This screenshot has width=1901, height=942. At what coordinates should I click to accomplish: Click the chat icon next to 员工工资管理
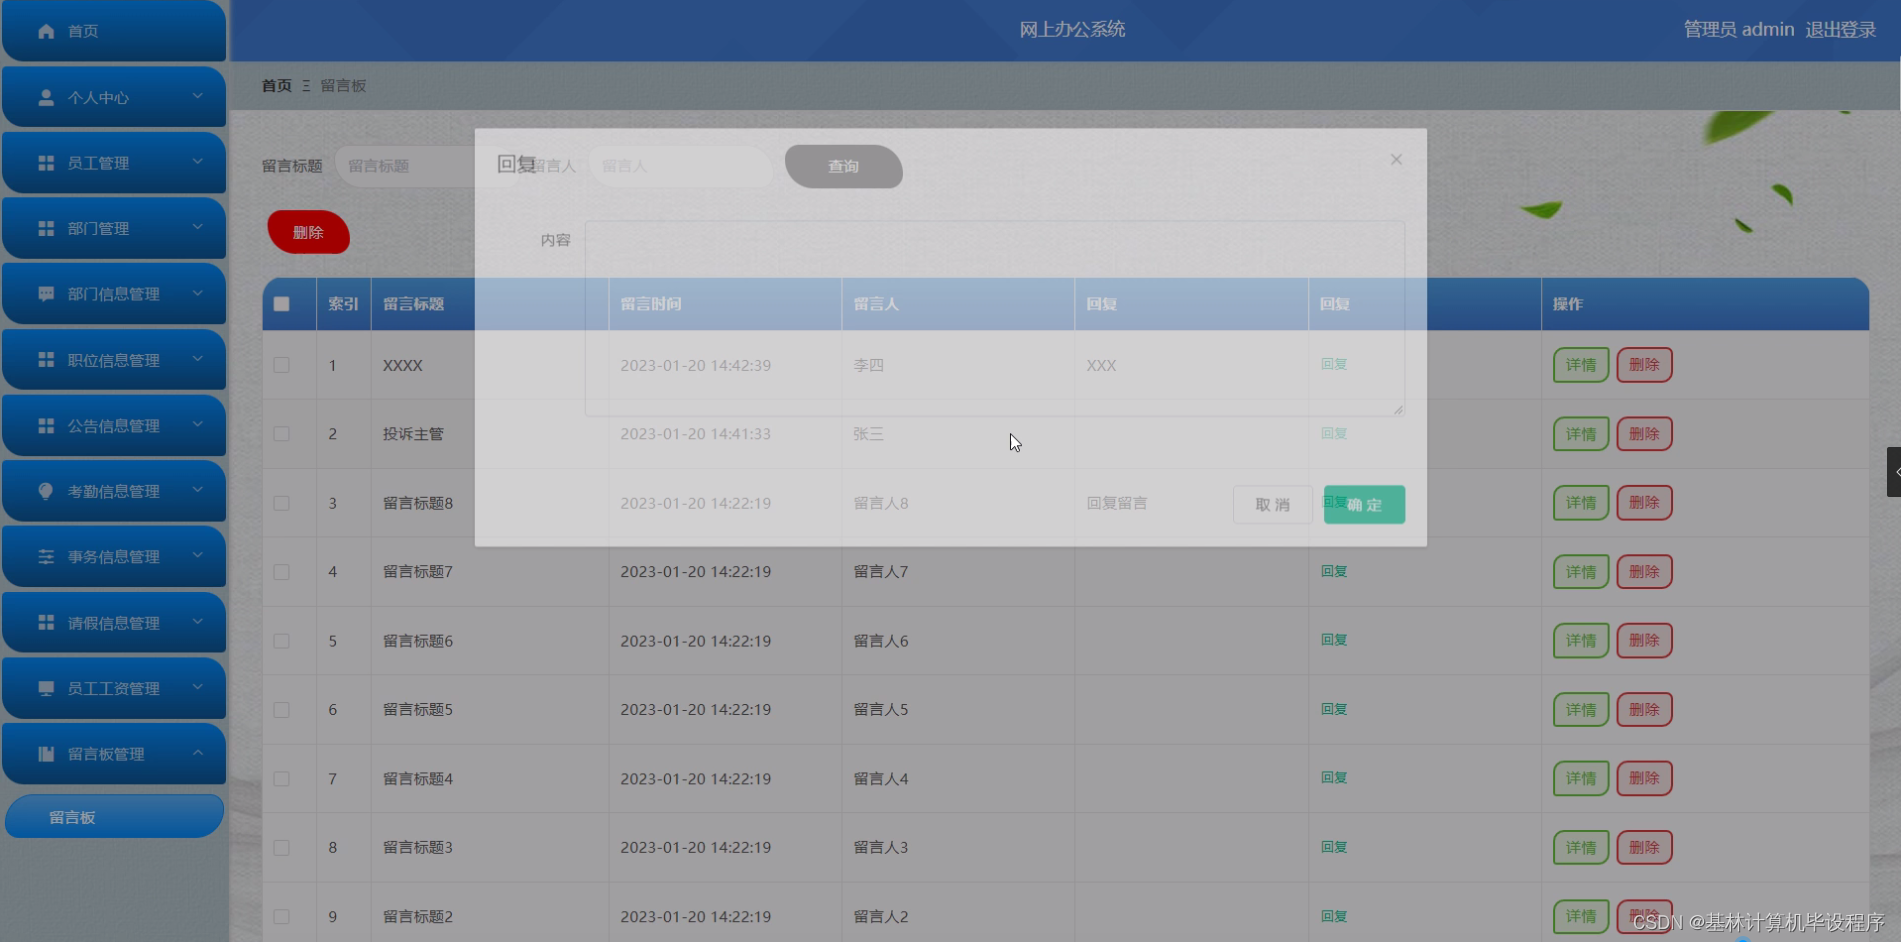tap(45, 688)
